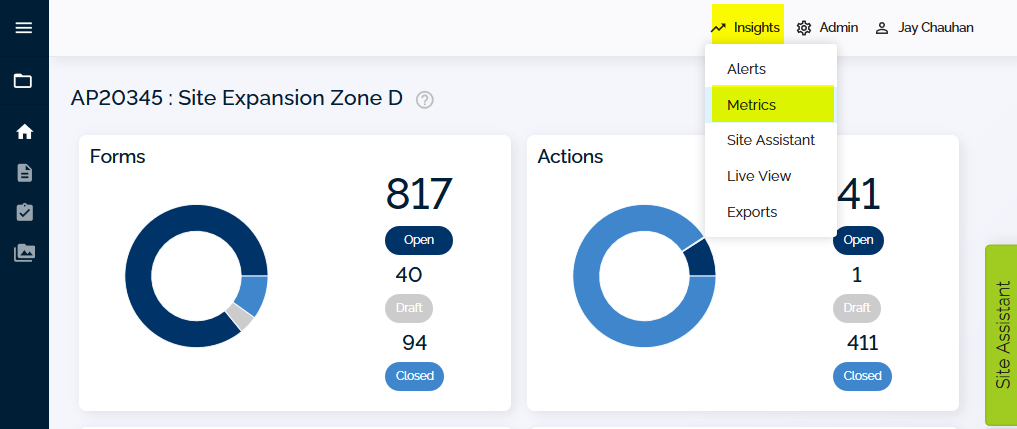Expand the Insights dropdown menu
Image resolution: width=1017 pixels, height=429 pixels.
tap(747, 28)
